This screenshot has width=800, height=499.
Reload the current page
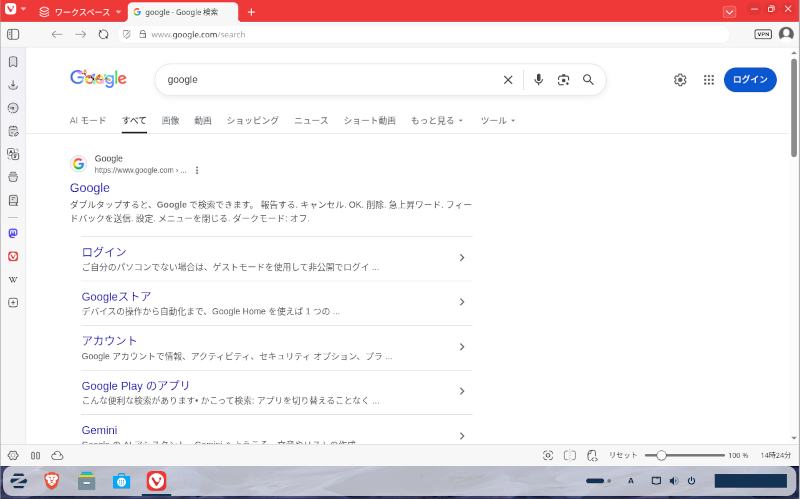[104, 34]
